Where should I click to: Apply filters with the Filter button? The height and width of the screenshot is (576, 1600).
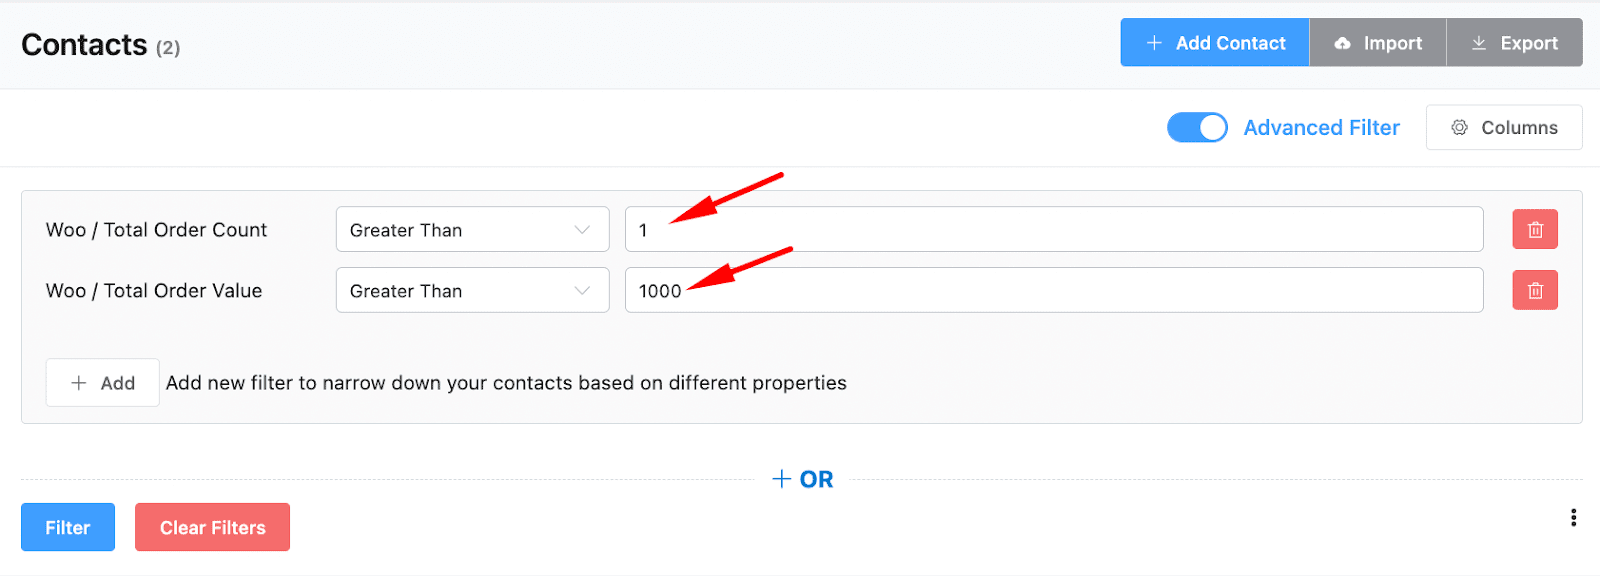(x=67, y=527)
